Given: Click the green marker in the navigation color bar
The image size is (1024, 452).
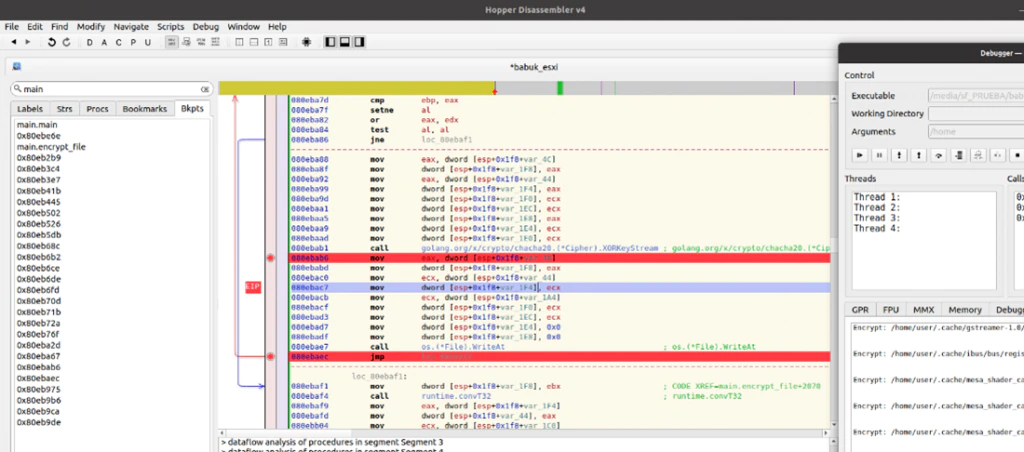Looking at the screenshot, I should point(560,88).
